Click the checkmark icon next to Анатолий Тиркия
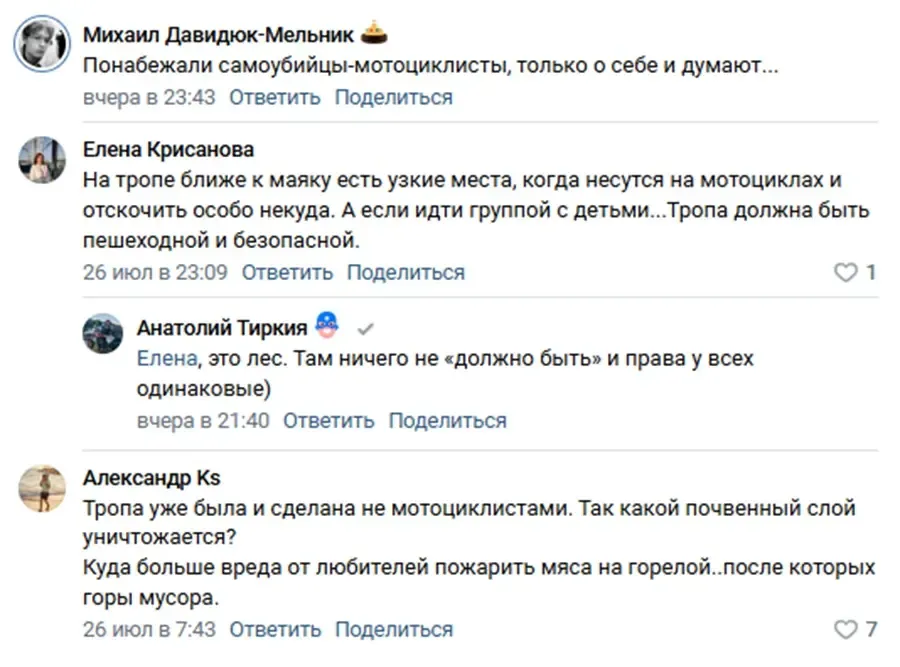Image resolution: width=900 pixels, height=667 pixels. (x=365, y=329)
